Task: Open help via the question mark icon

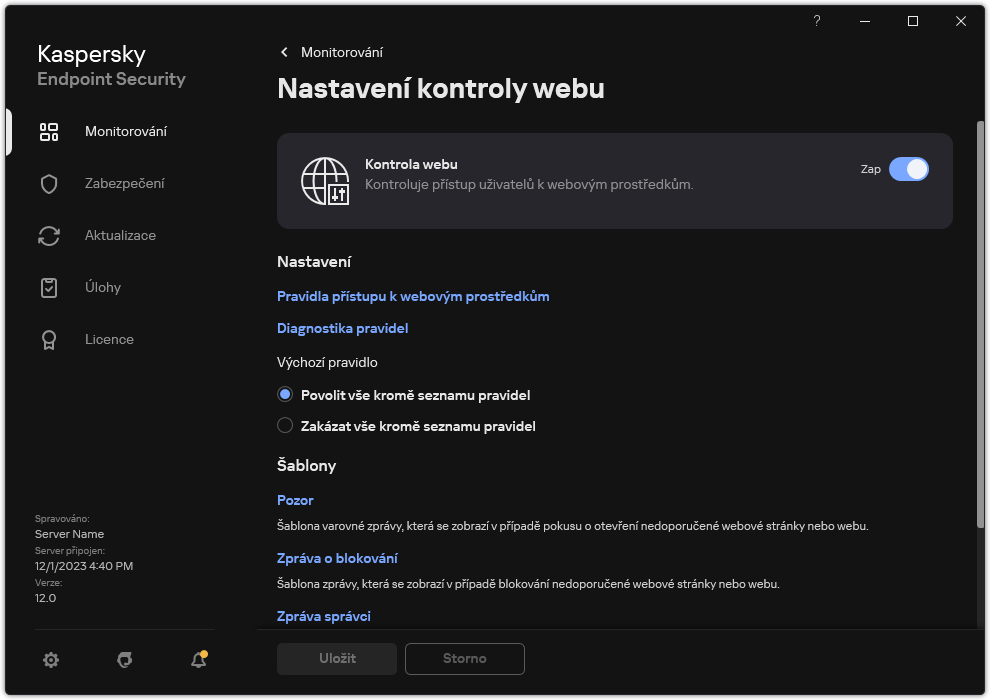Action: click(816, 21)
